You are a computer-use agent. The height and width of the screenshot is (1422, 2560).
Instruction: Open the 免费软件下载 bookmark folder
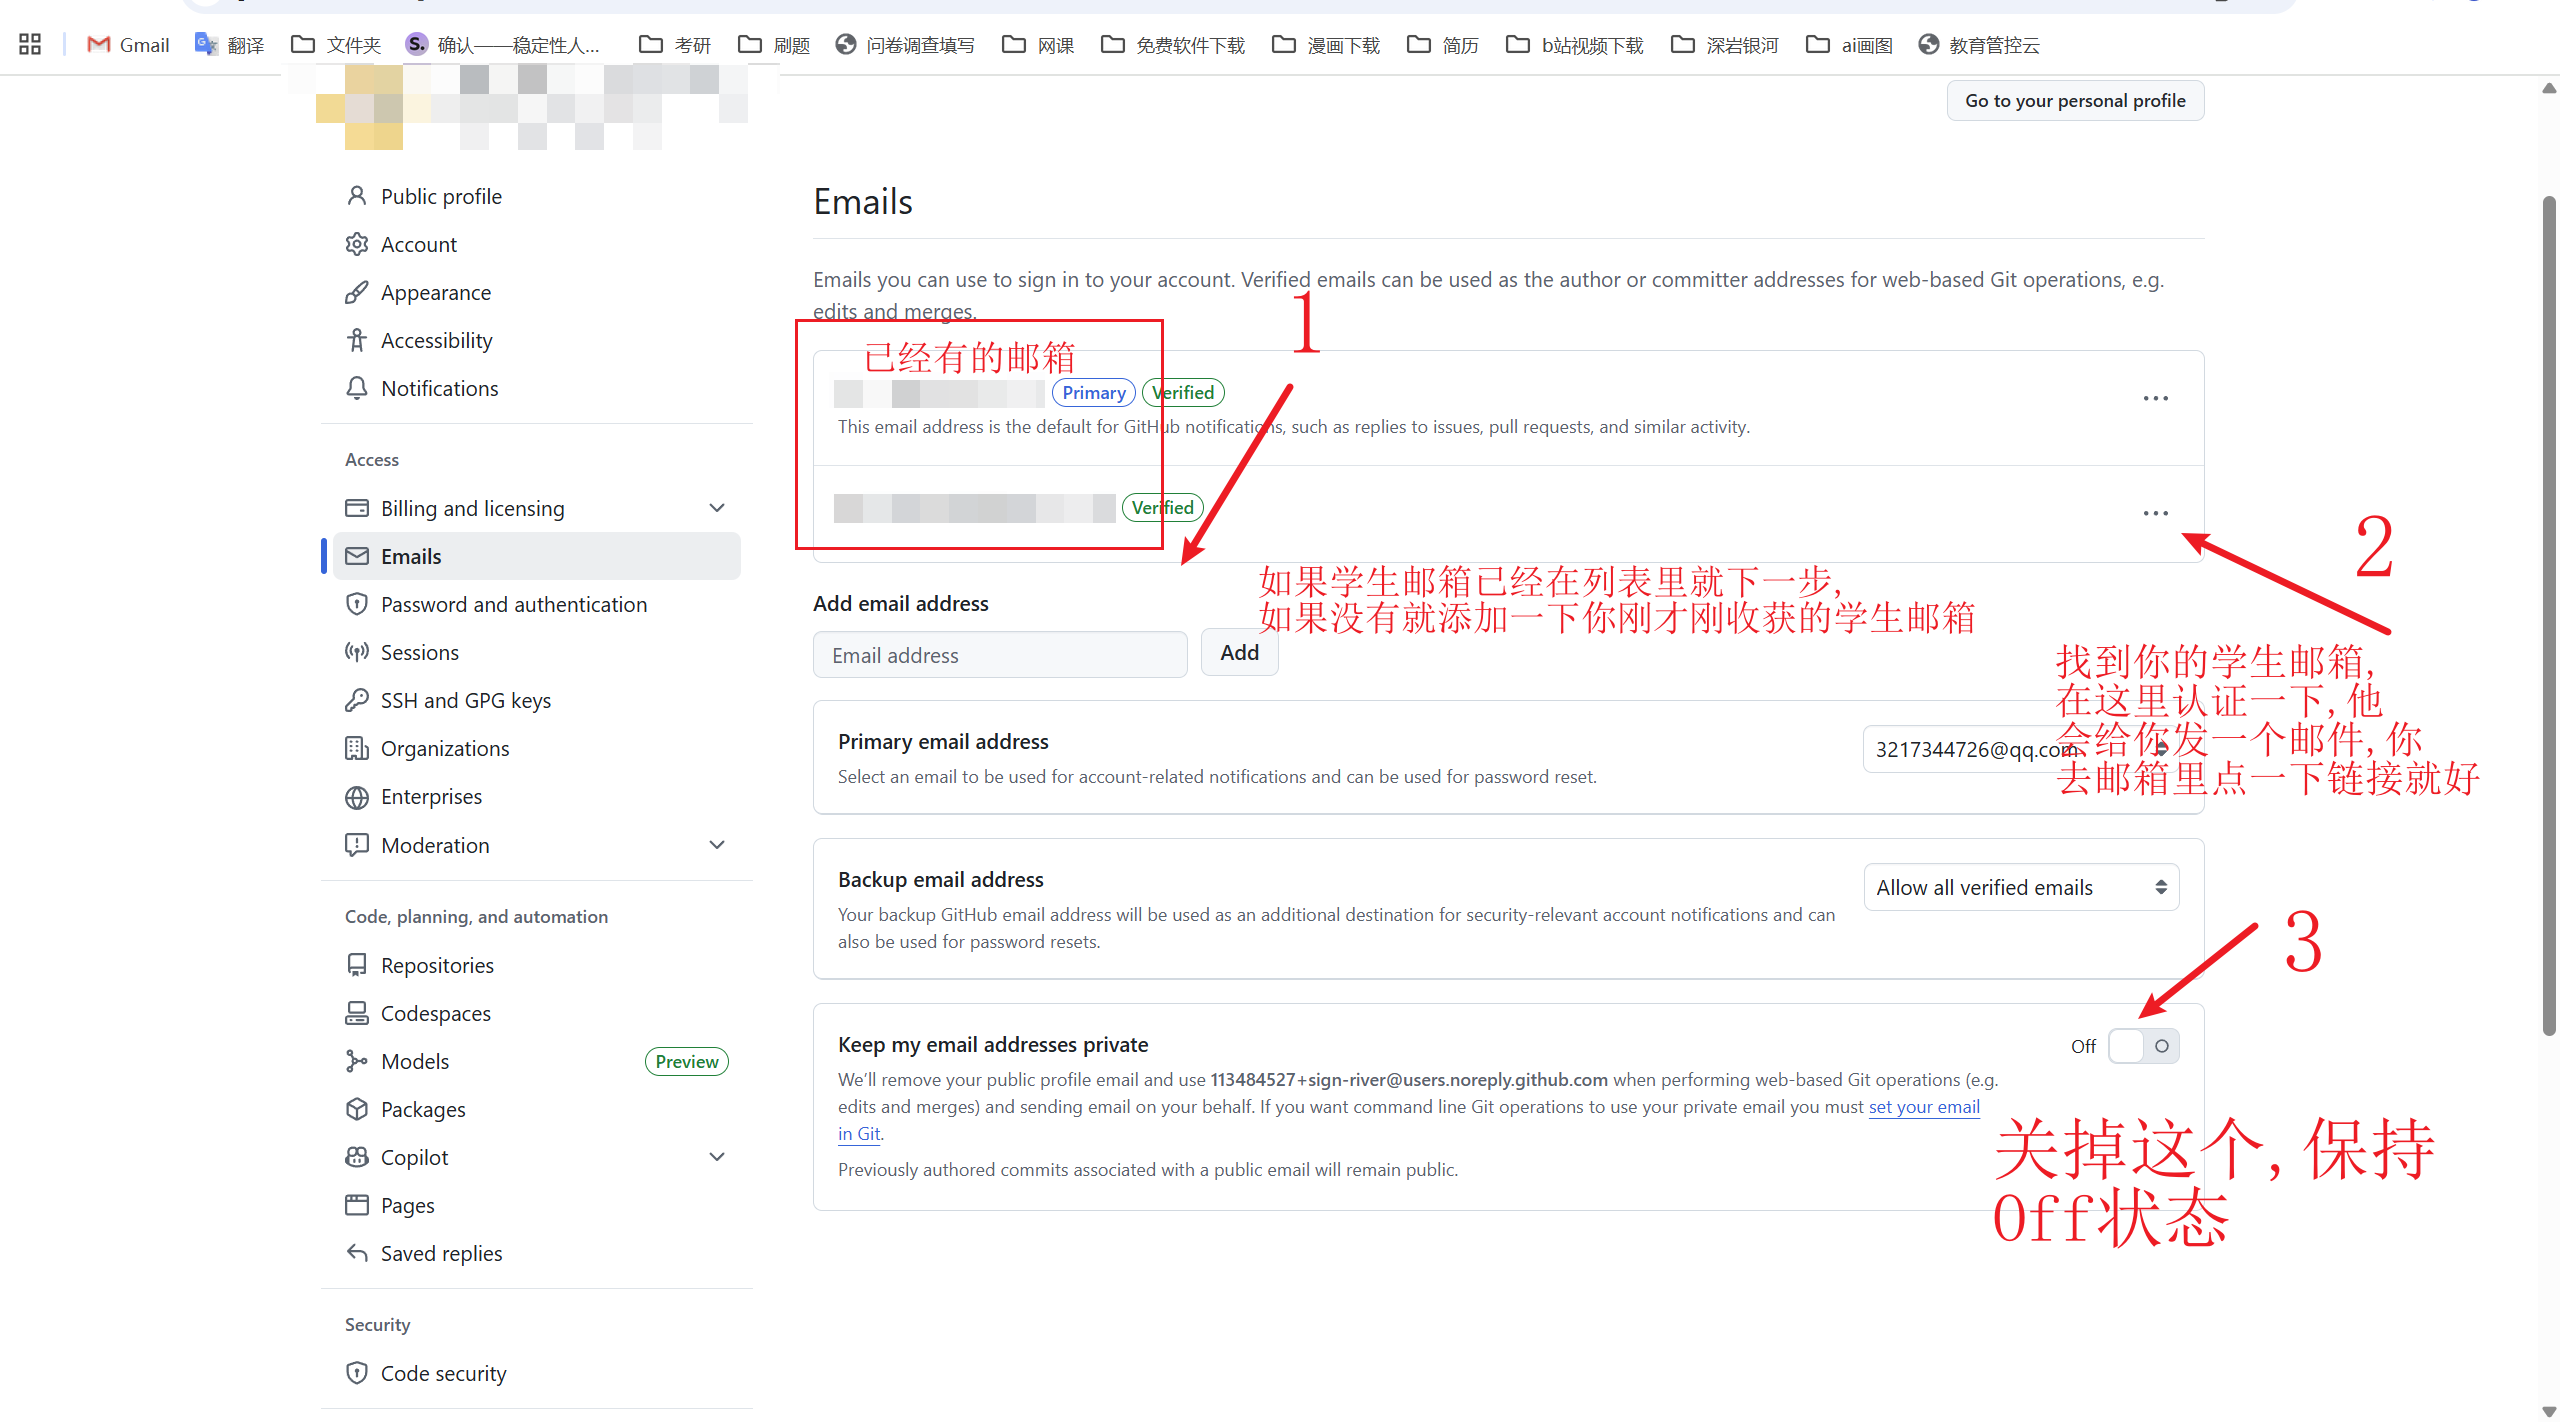(1172, 44)
